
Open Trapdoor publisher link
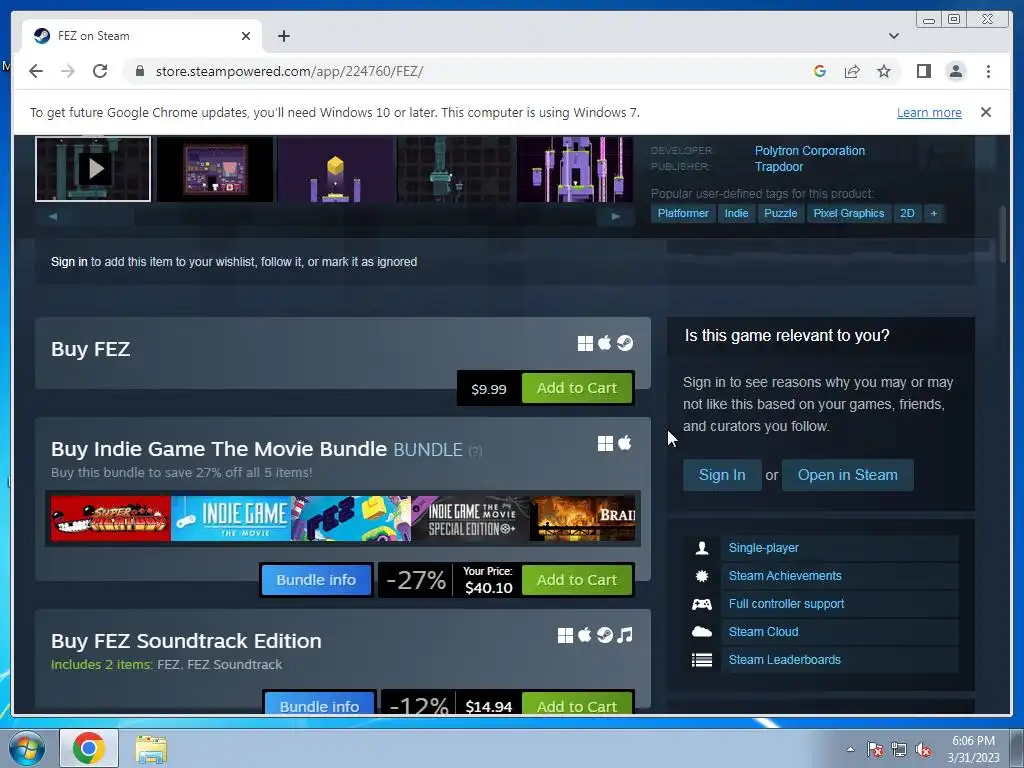tap(778, 167)
